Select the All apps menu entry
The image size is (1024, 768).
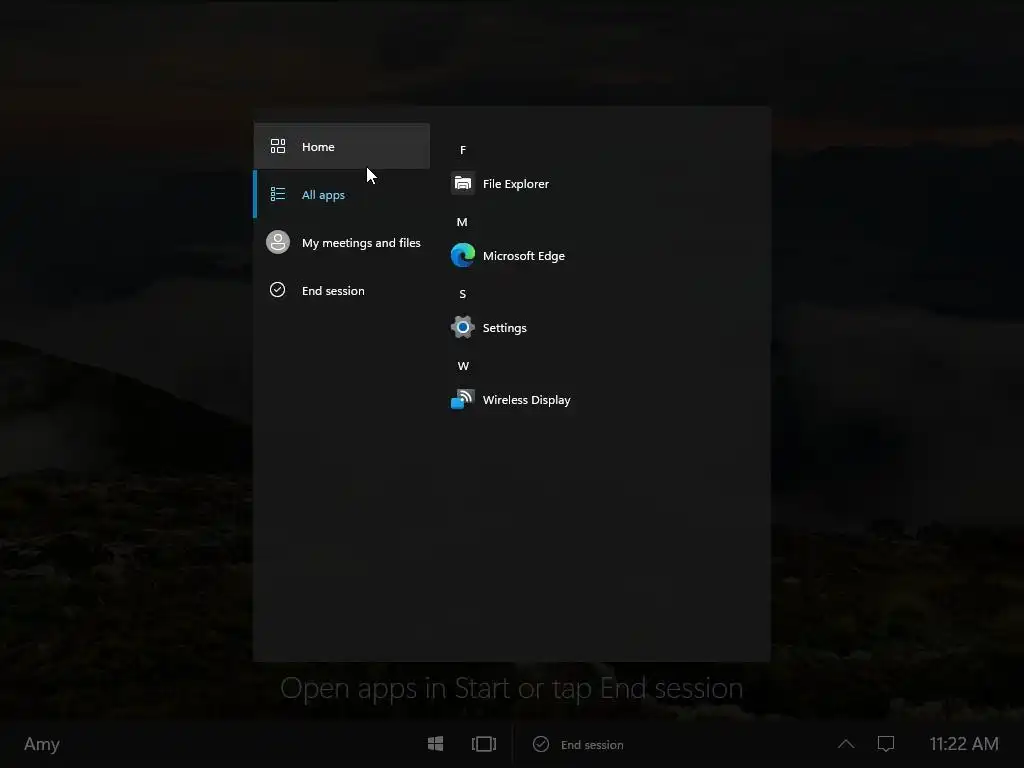342,195
